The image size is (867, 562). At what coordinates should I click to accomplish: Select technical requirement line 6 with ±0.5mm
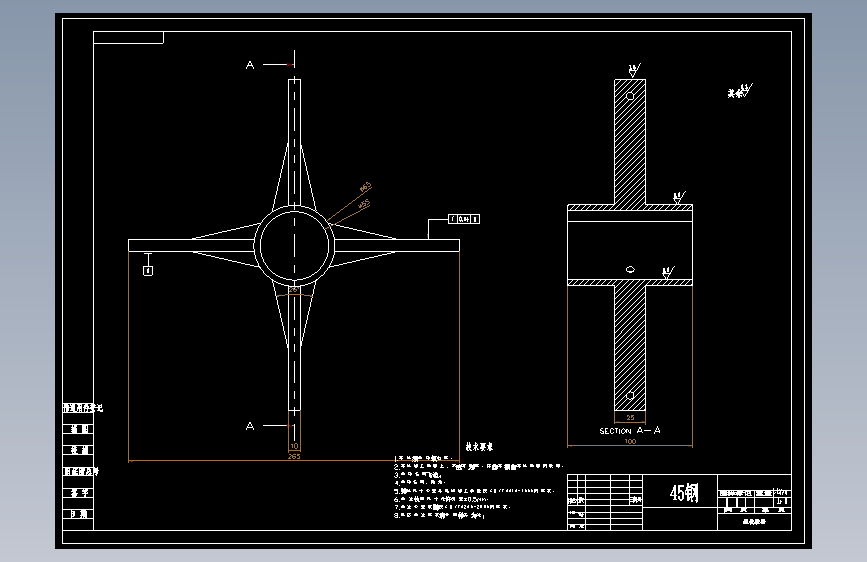(x=441, y=499)
